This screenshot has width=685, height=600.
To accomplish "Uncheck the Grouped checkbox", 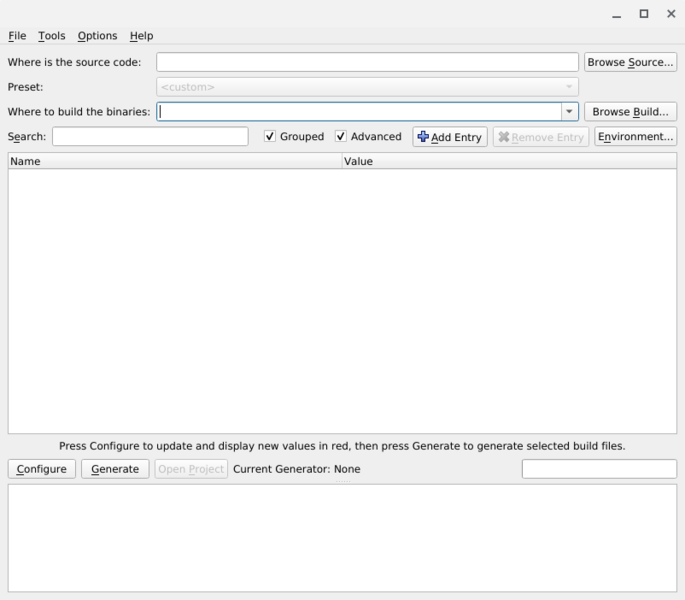I will [x=270, y=137].
